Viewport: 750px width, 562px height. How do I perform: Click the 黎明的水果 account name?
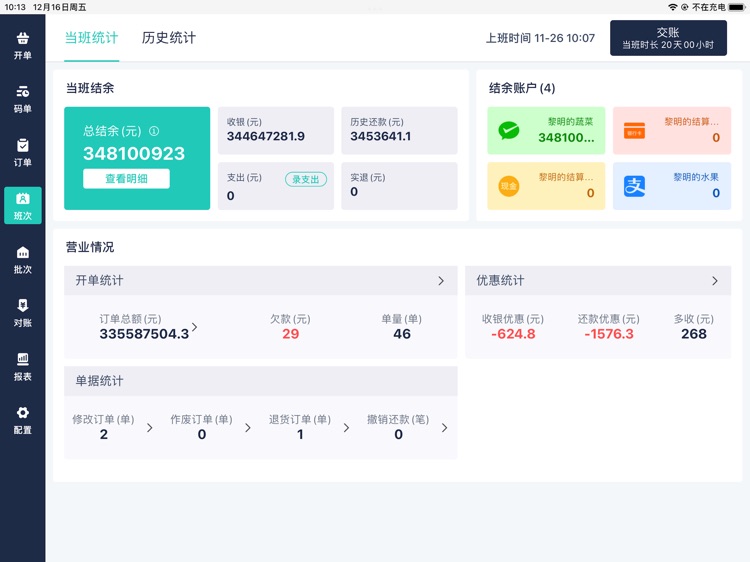coord(696,177)
